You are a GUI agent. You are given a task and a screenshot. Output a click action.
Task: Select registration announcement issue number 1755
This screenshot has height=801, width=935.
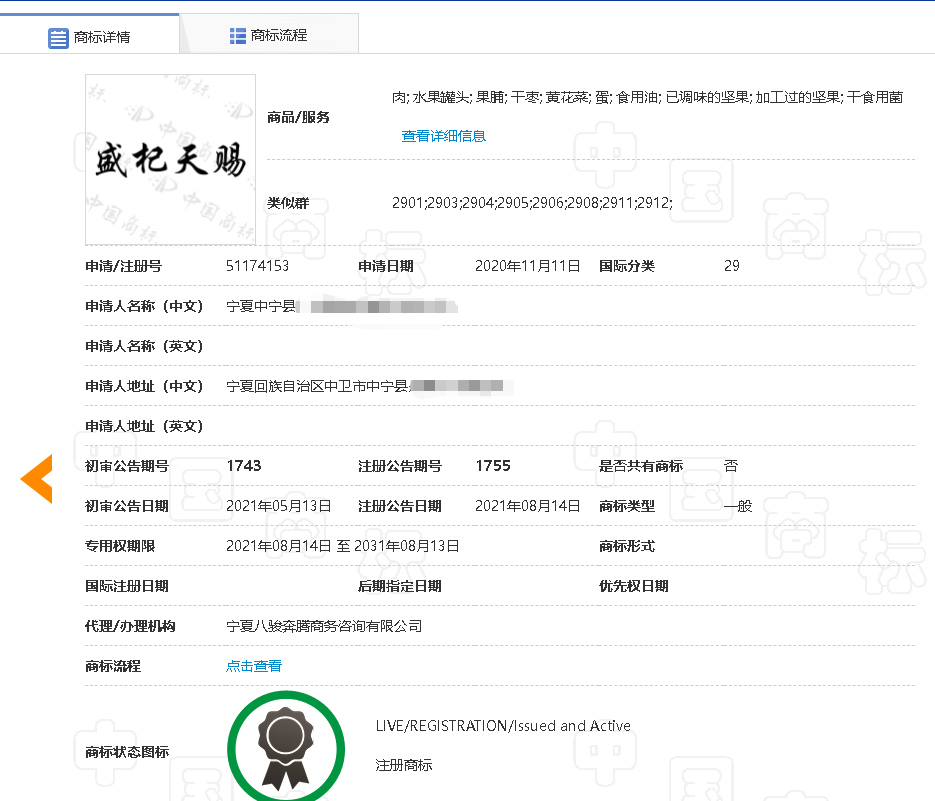pyautogui.click(x=493, y=466)
